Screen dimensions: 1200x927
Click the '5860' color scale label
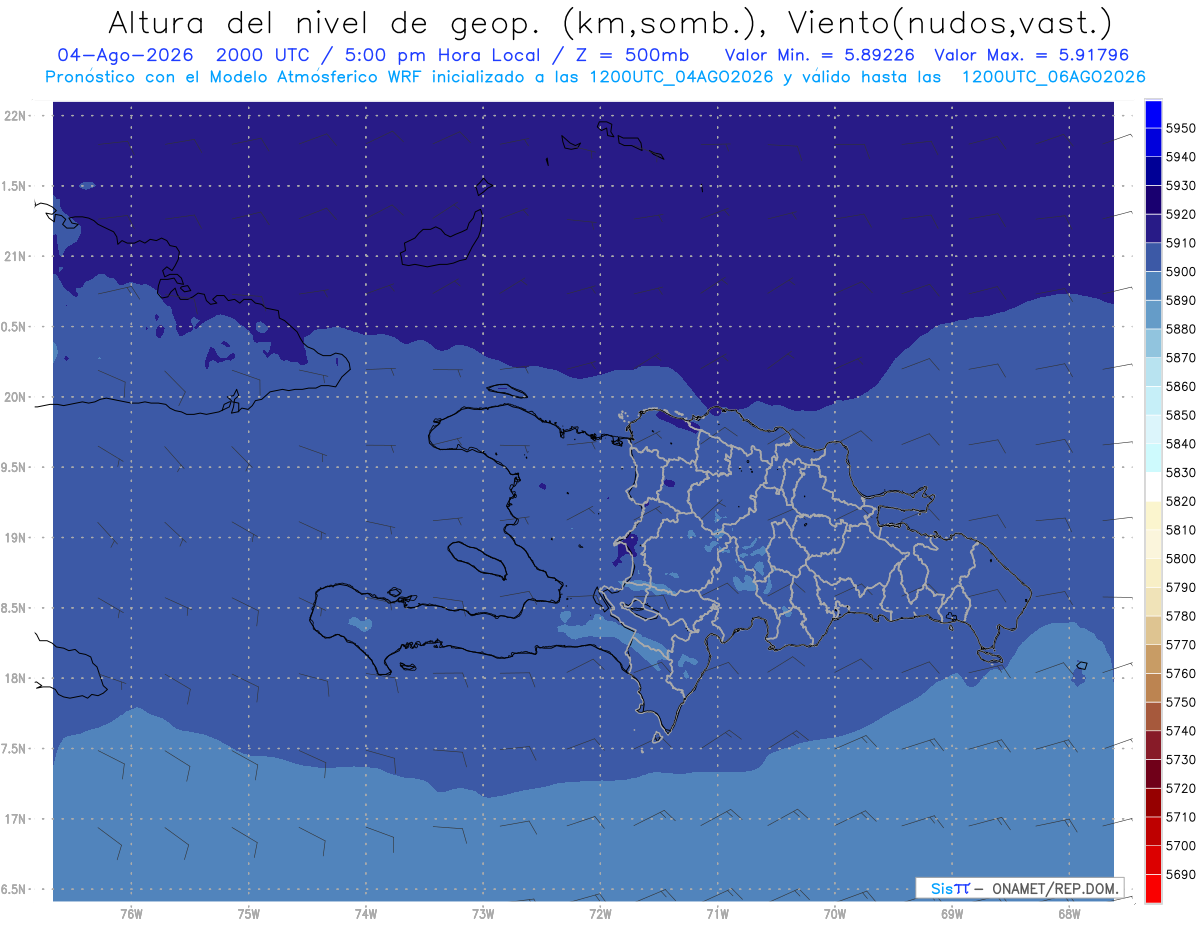[1180, 386]
